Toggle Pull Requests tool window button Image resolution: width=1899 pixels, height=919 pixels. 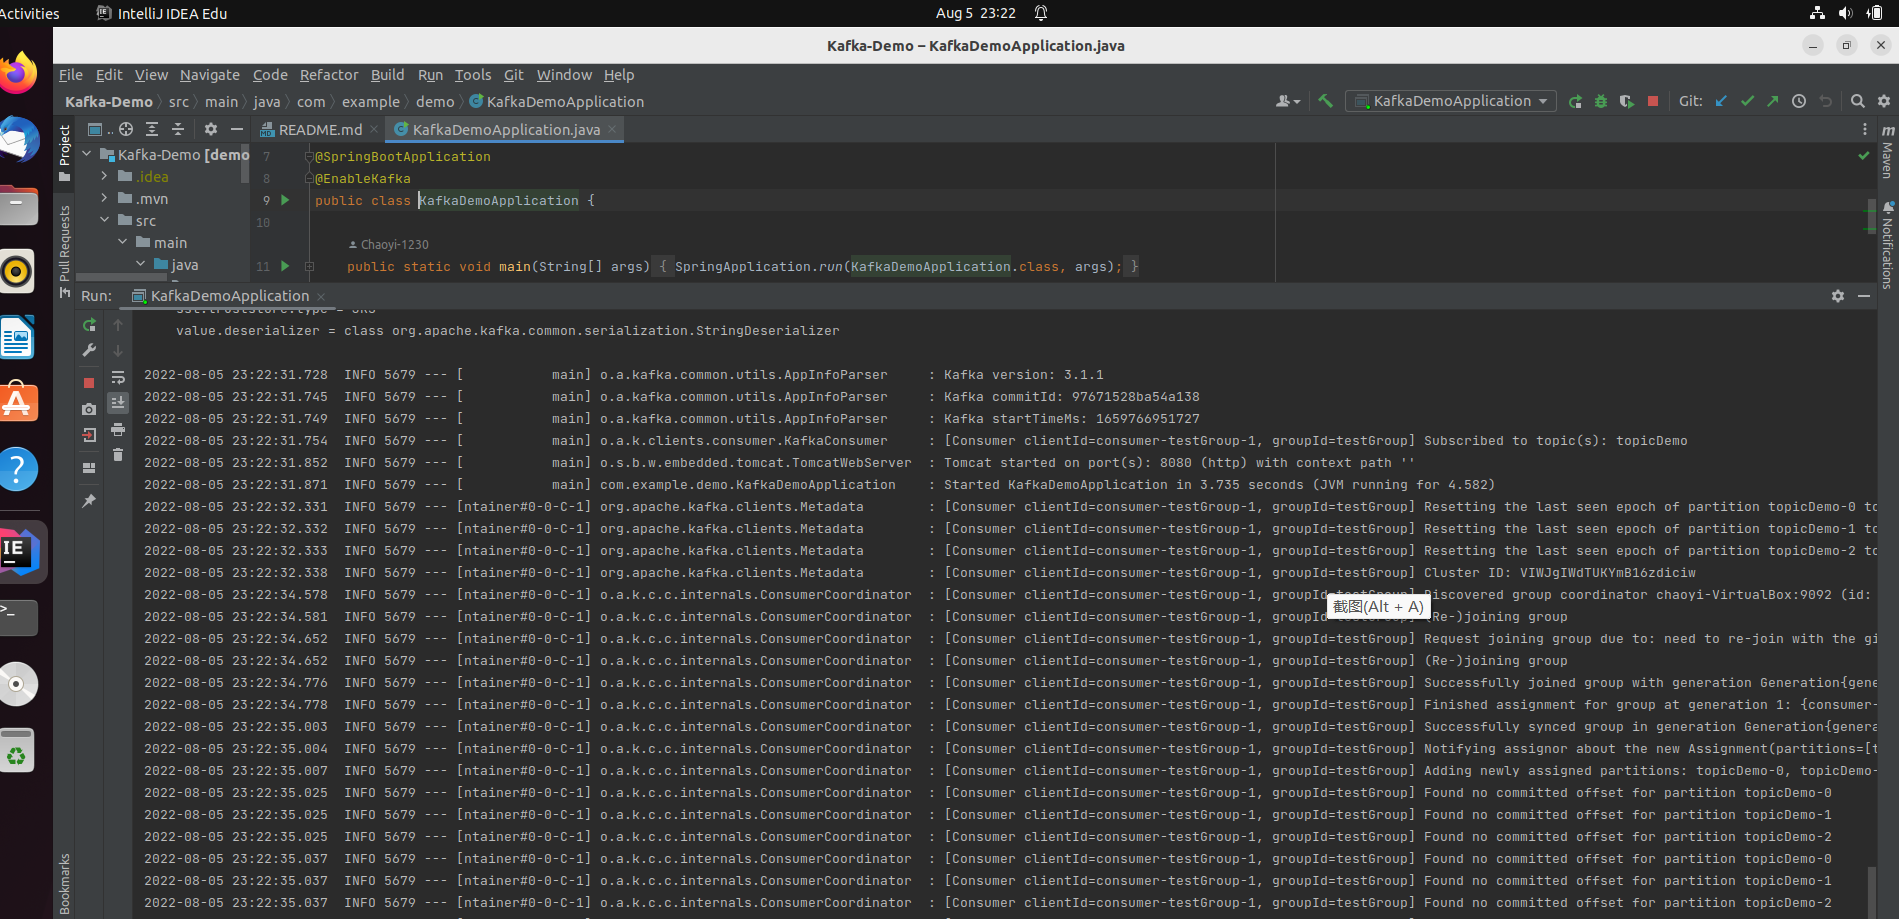tap(65, 251)
